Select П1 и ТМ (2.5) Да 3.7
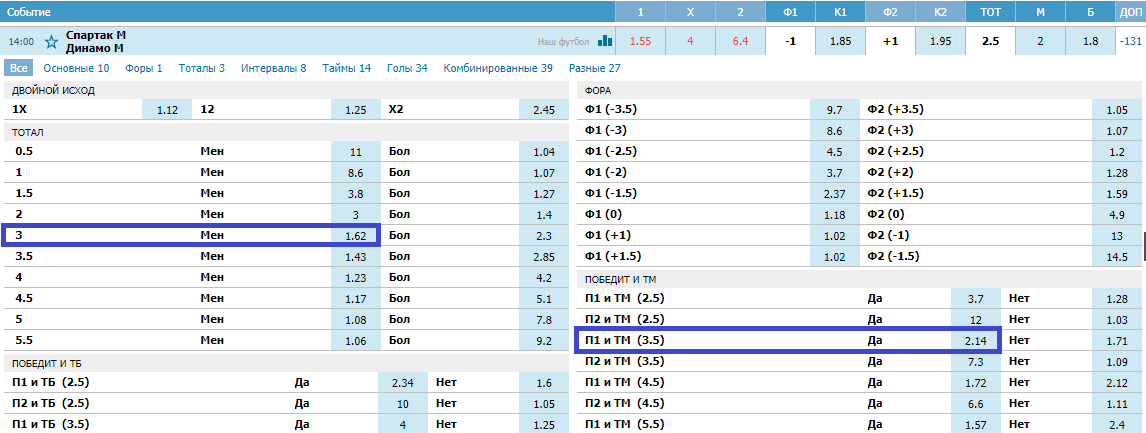The image size is (1146, 433). [976, 298]
